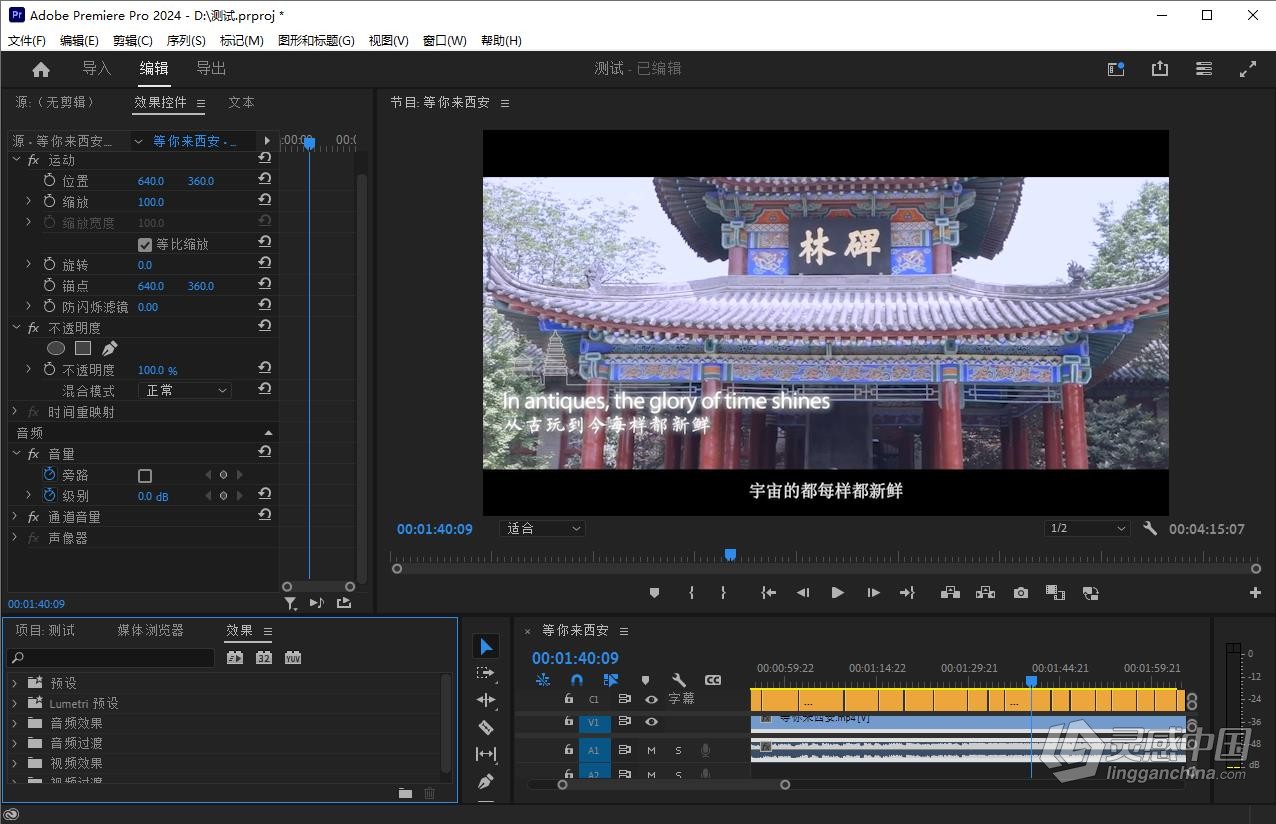Viewport: 1276px width, 824px height.
Task: Toggle linked selection in timeline
Action: coord(611,680)
